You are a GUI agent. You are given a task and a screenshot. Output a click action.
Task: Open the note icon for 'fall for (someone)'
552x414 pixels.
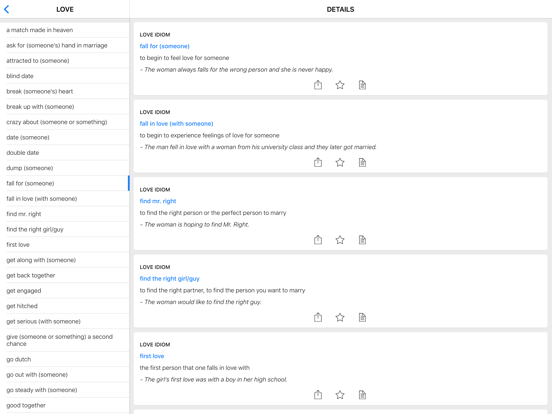362,85
